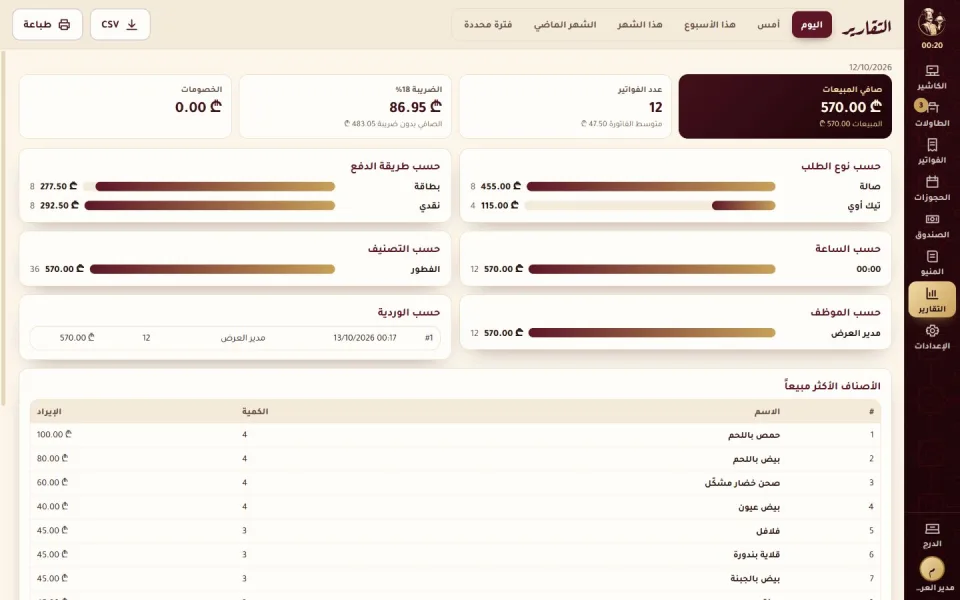Screen dimensions: 960x600
Task: Select the صحن خضار مشكّل row
Action: (x=455, y=482)
